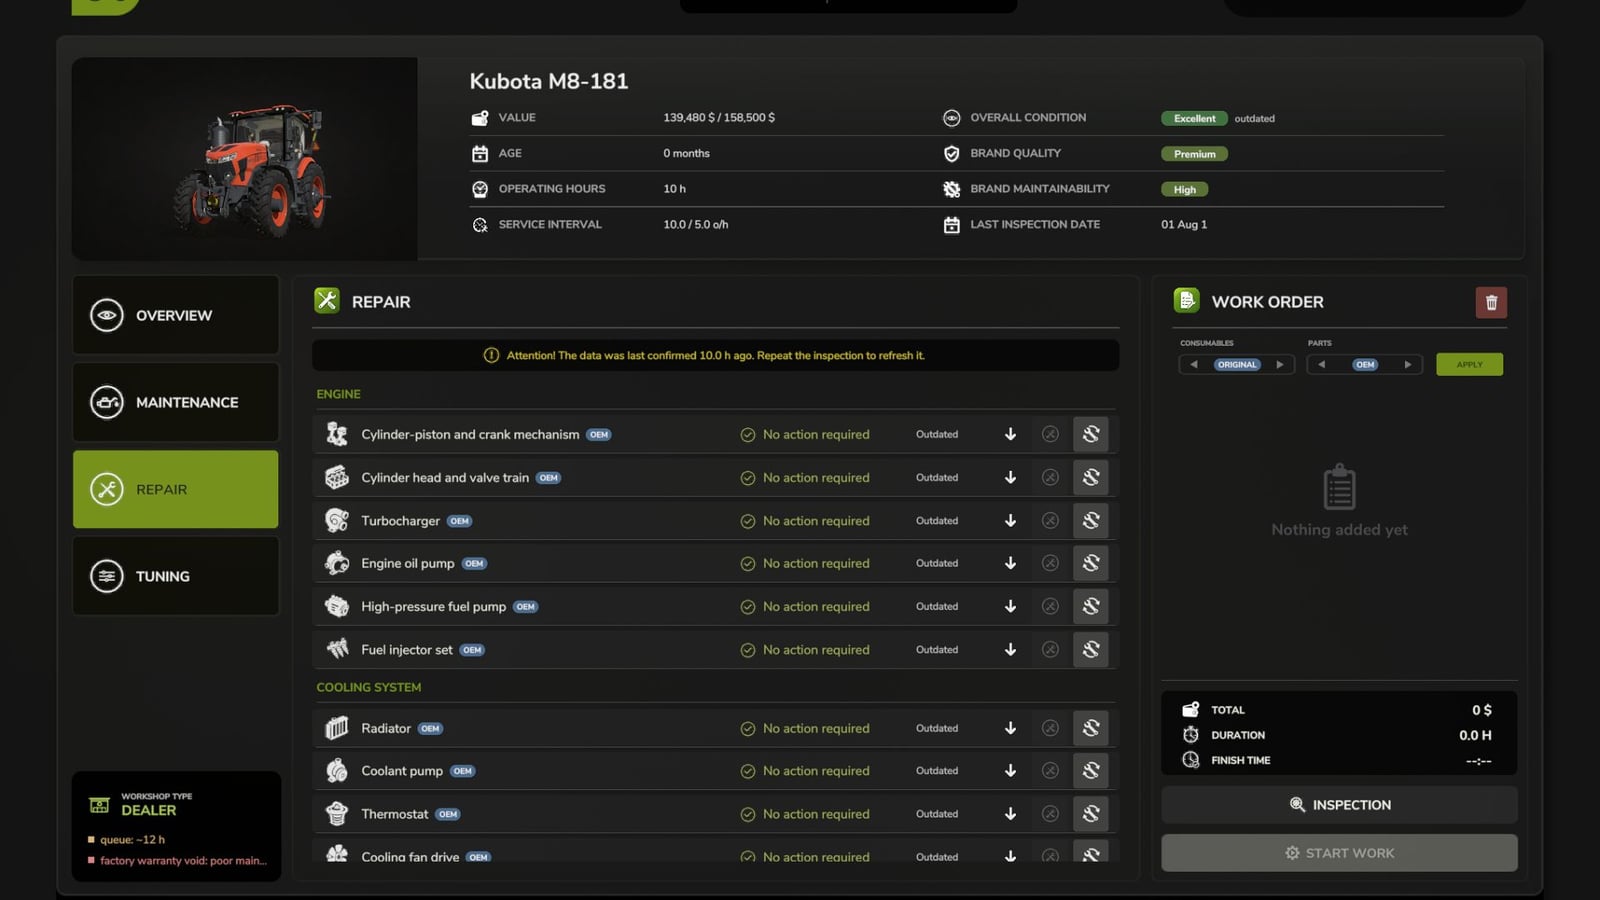
Task: Click the down arrow on Coolant pump row
Action: point(1010,771)
